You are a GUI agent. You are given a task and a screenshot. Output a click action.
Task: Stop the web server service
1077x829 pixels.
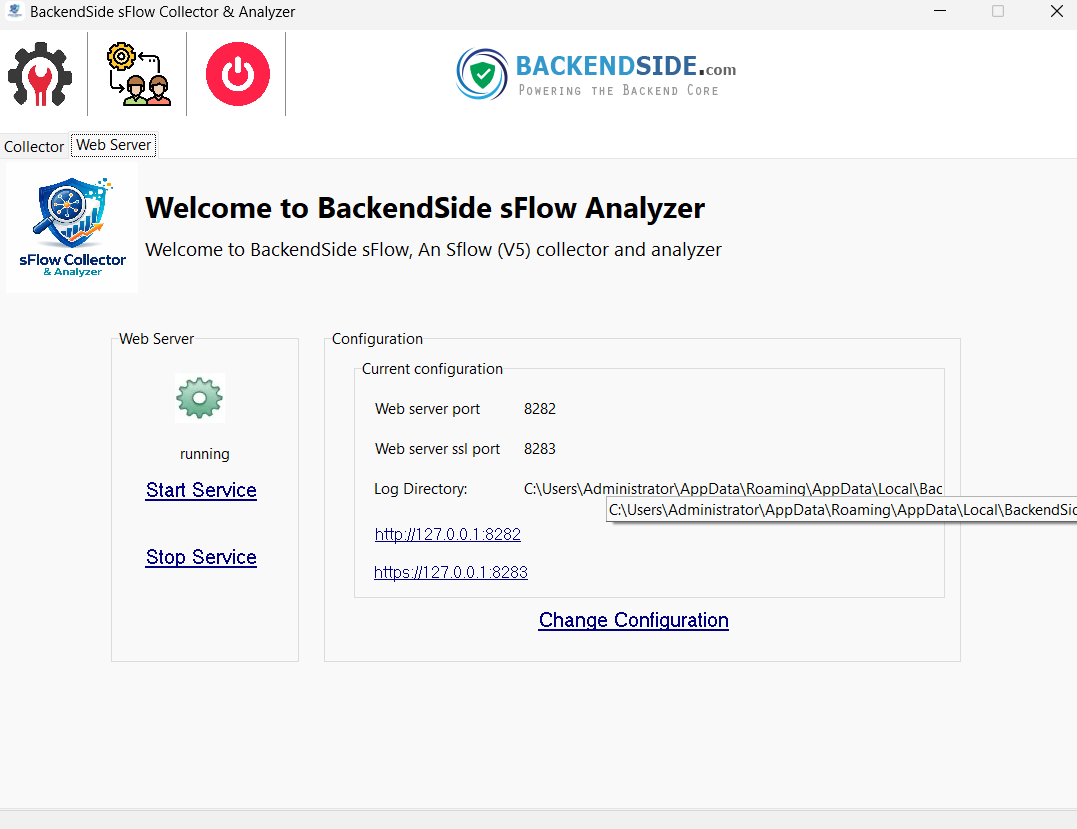coord(201,557)
